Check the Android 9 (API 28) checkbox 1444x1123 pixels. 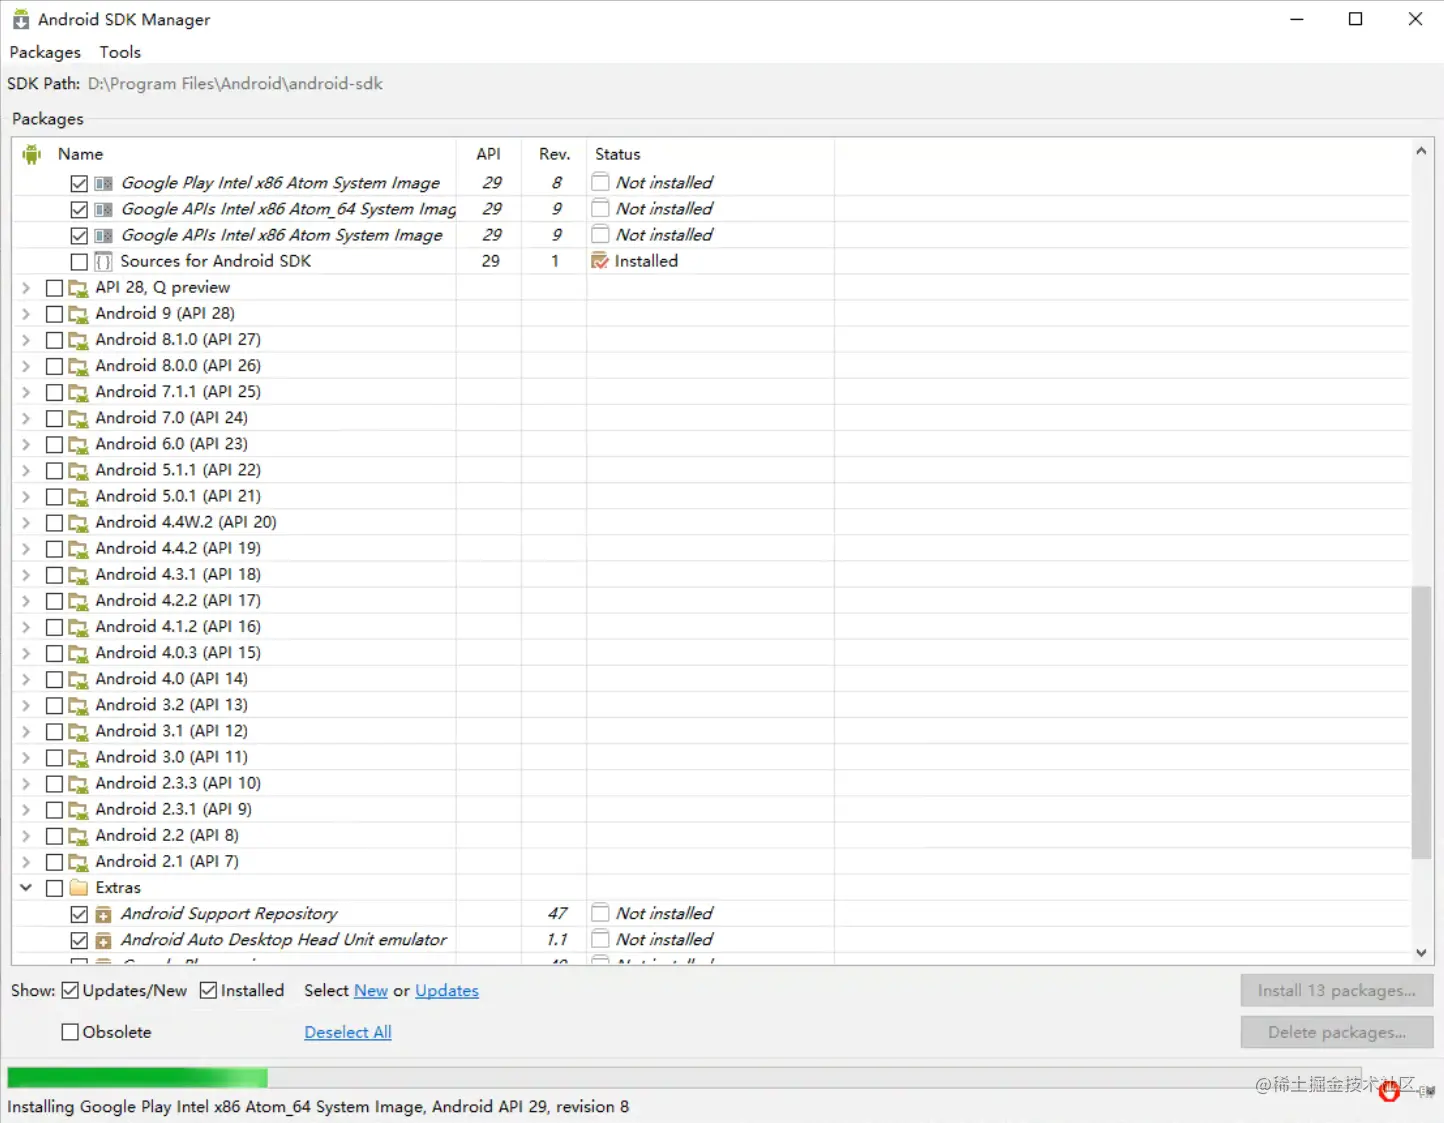click(54, 314)
